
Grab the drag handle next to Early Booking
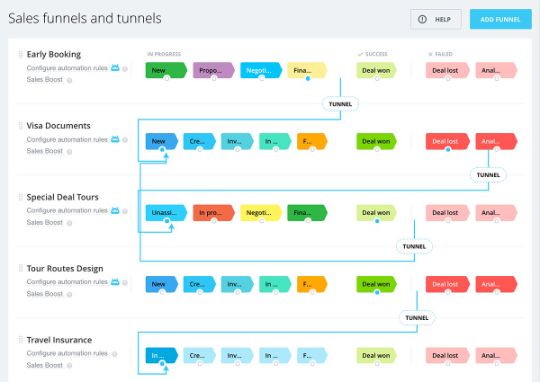point(20,54)
